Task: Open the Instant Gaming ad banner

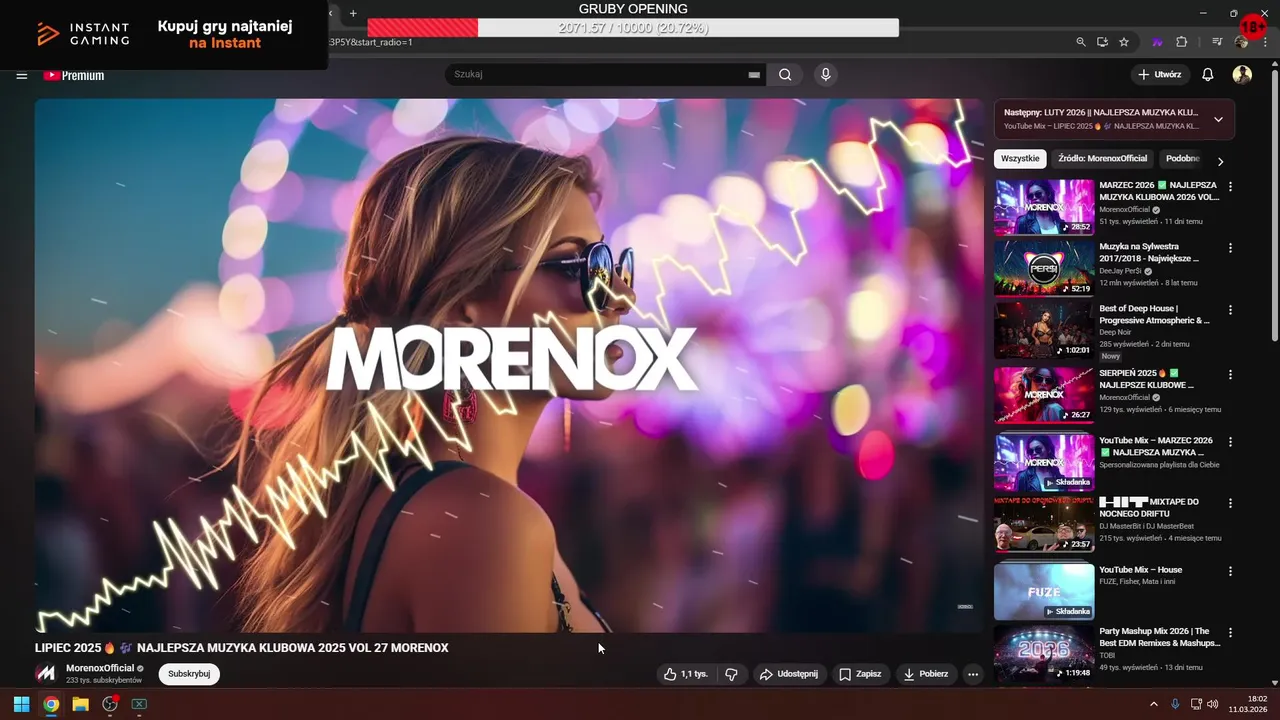Action: point(164,35)
